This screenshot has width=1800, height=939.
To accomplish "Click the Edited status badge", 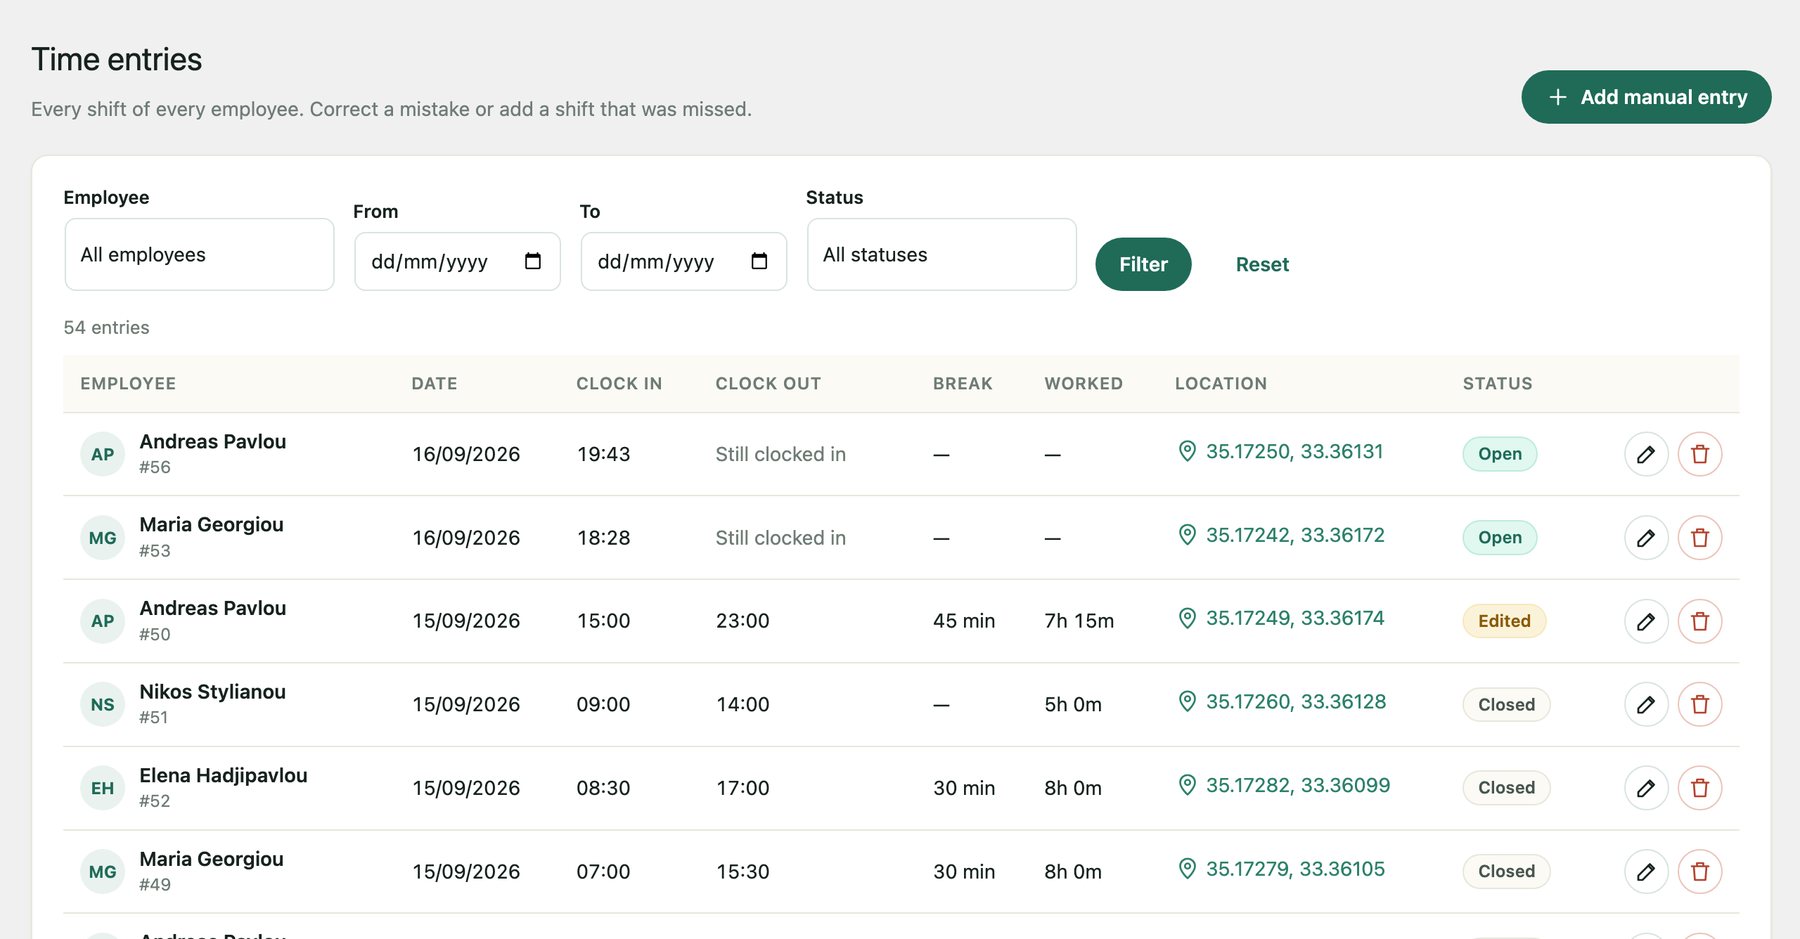I will pyautogui.click(x=1504, y=621).
